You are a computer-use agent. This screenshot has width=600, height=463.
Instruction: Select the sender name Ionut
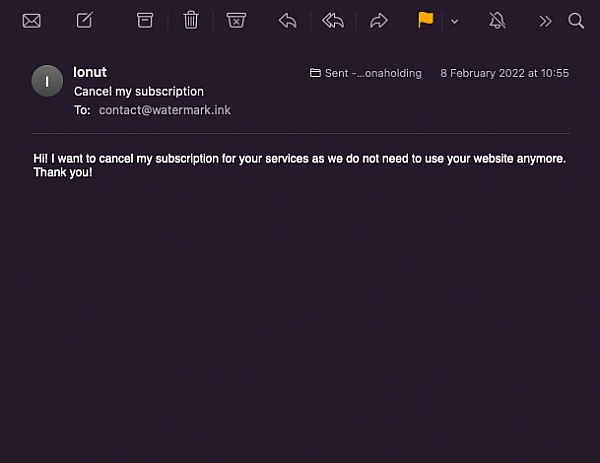pos(90,72)
